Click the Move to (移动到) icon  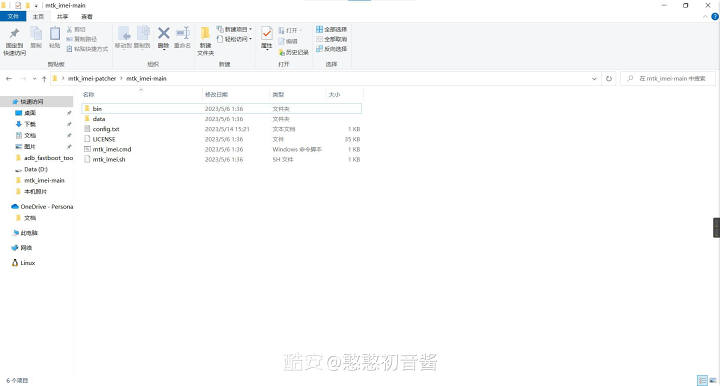pyautogui.click(x=123, y=33)
